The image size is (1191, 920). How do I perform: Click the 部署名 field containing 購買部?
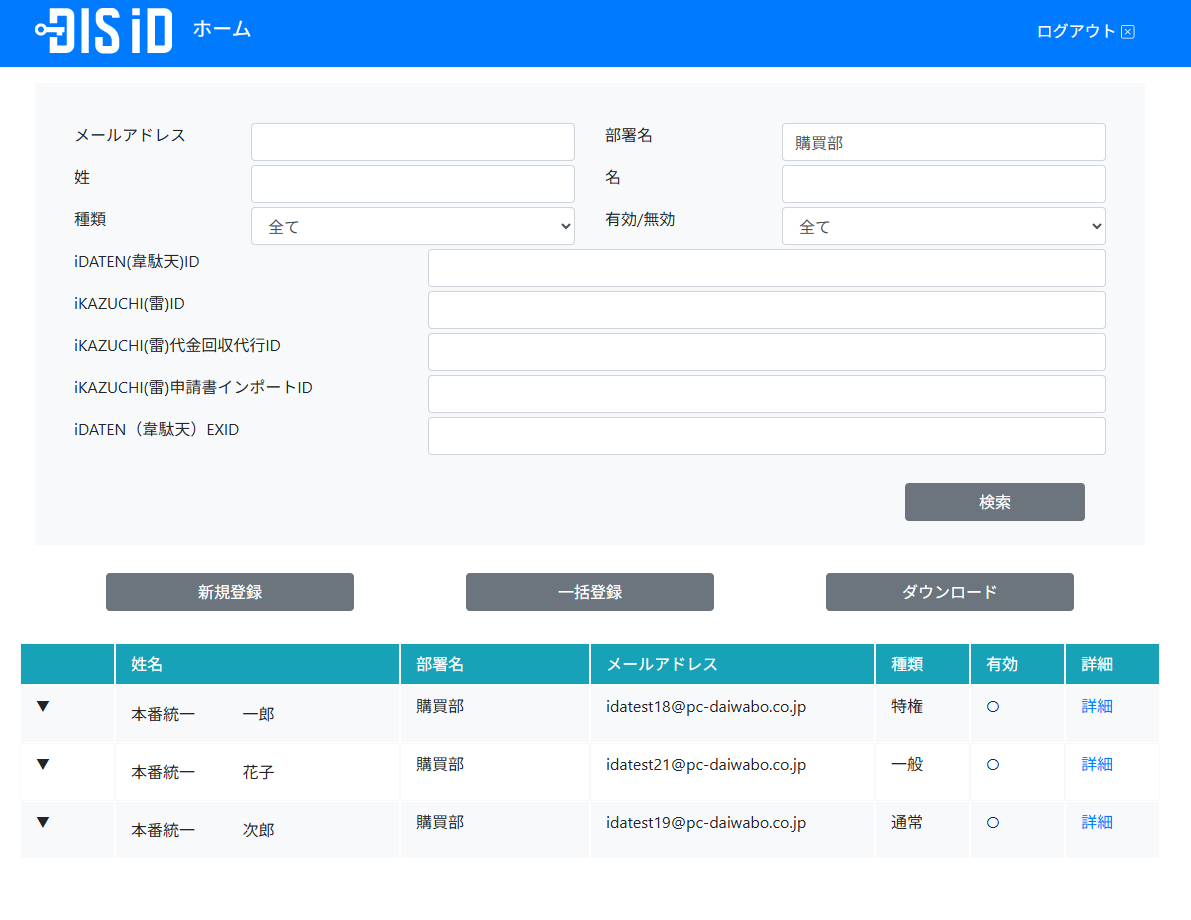pyautogui.click(x=943, y=142)
